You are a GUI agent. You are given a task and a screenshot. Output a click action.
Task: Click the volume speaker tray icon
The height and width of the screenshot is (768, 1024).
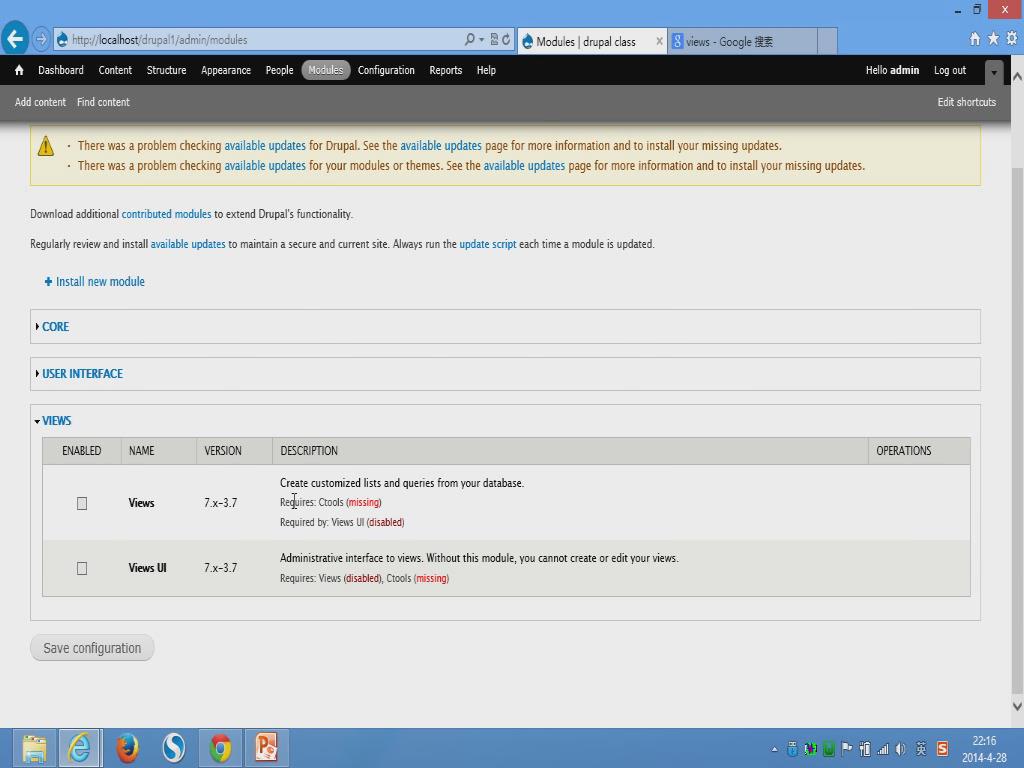901,749
